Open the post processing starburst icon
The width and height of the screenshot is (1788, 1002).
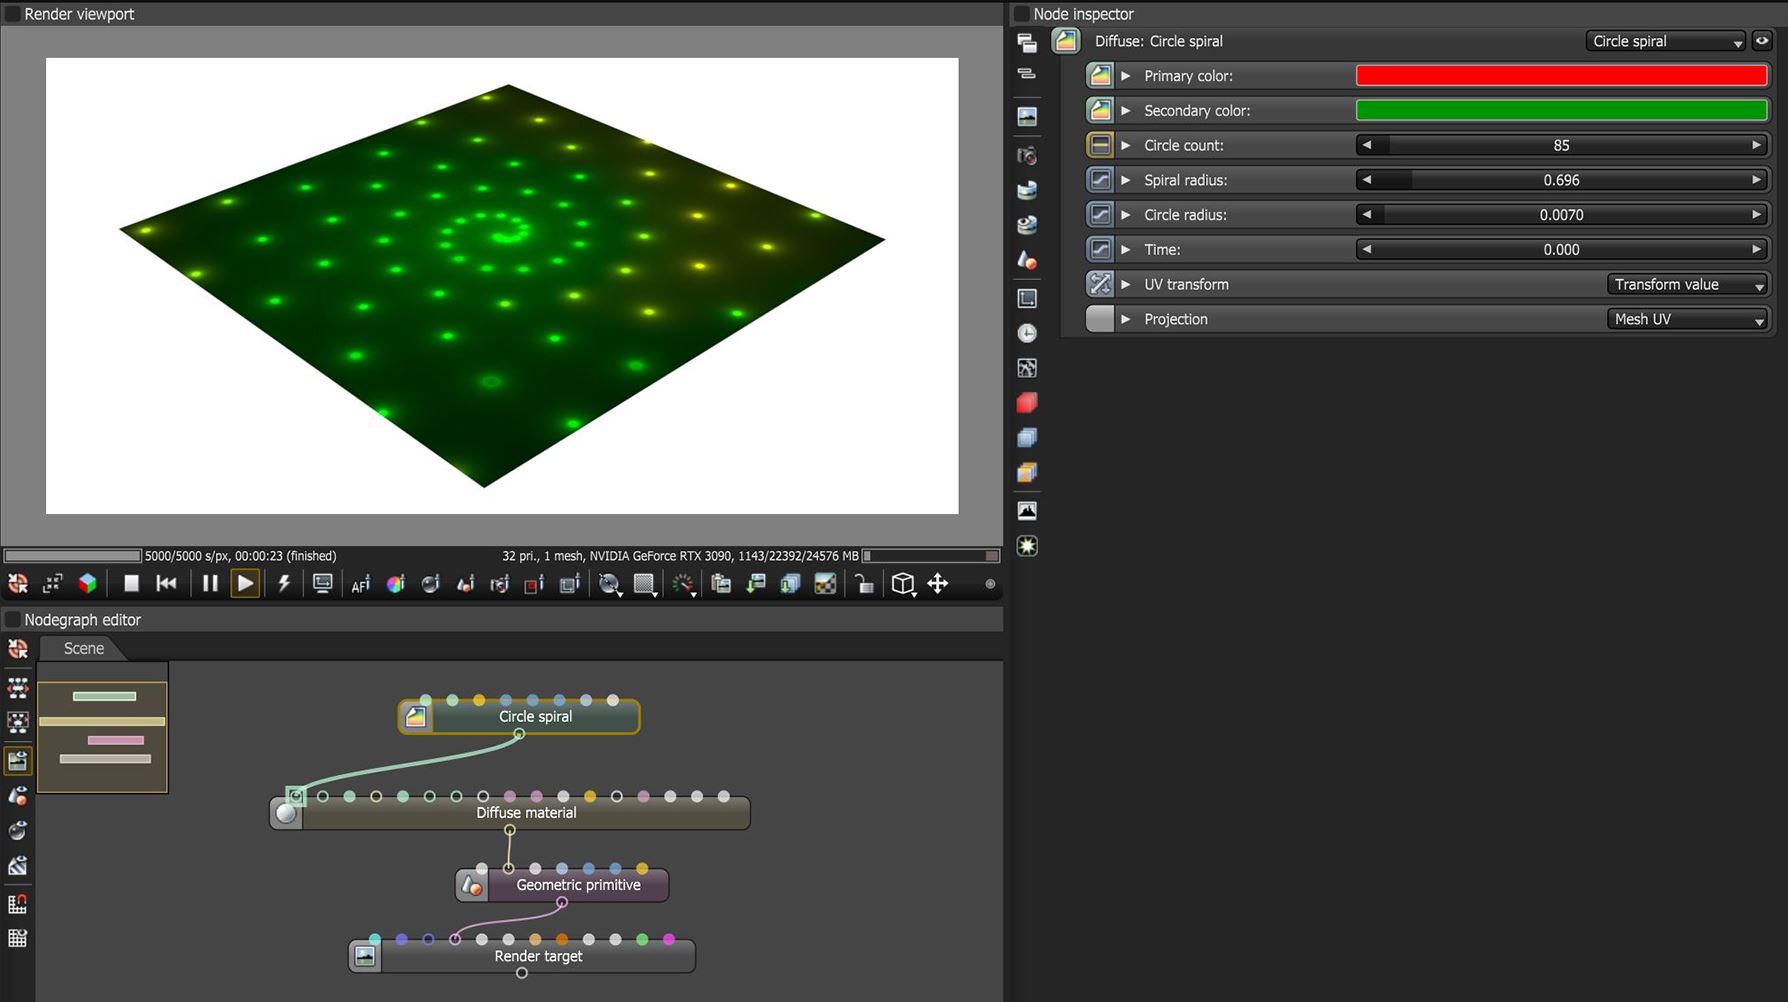1027,546
